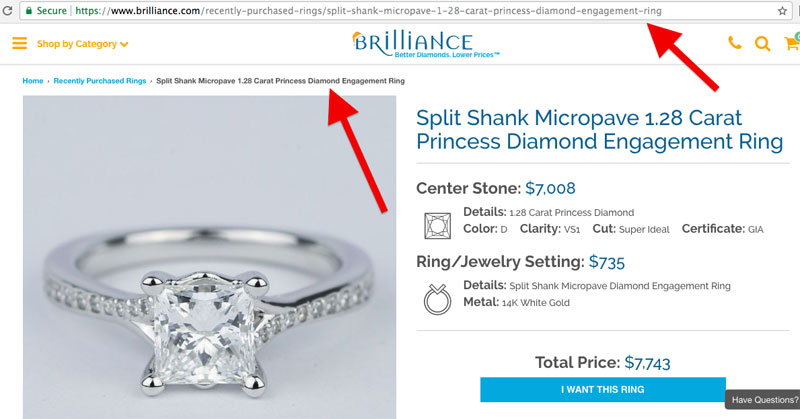Click the Center Stone price $7,008
Screen dimensions: 800x419
click(x=550, y=188)
